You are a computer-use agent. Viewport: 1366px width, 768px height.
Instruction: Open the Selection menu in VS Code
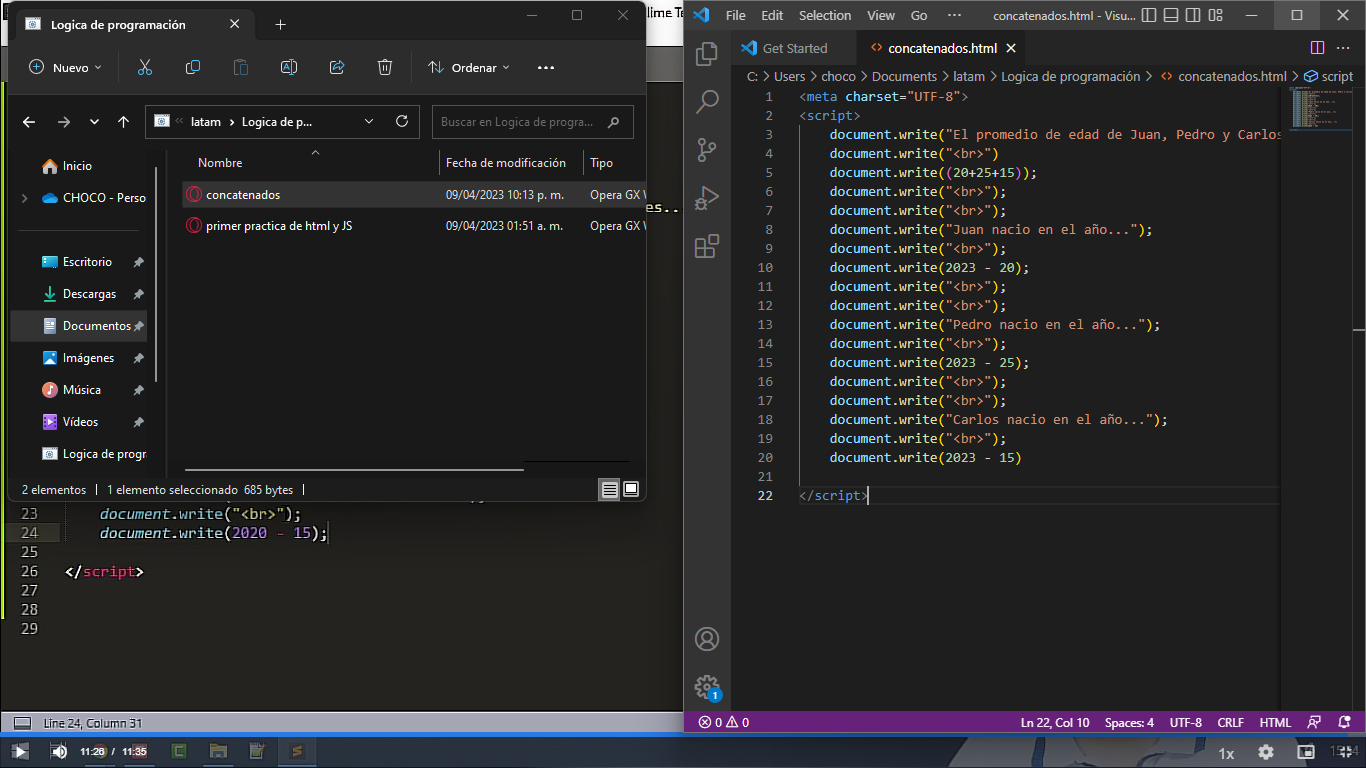[824, 15]
